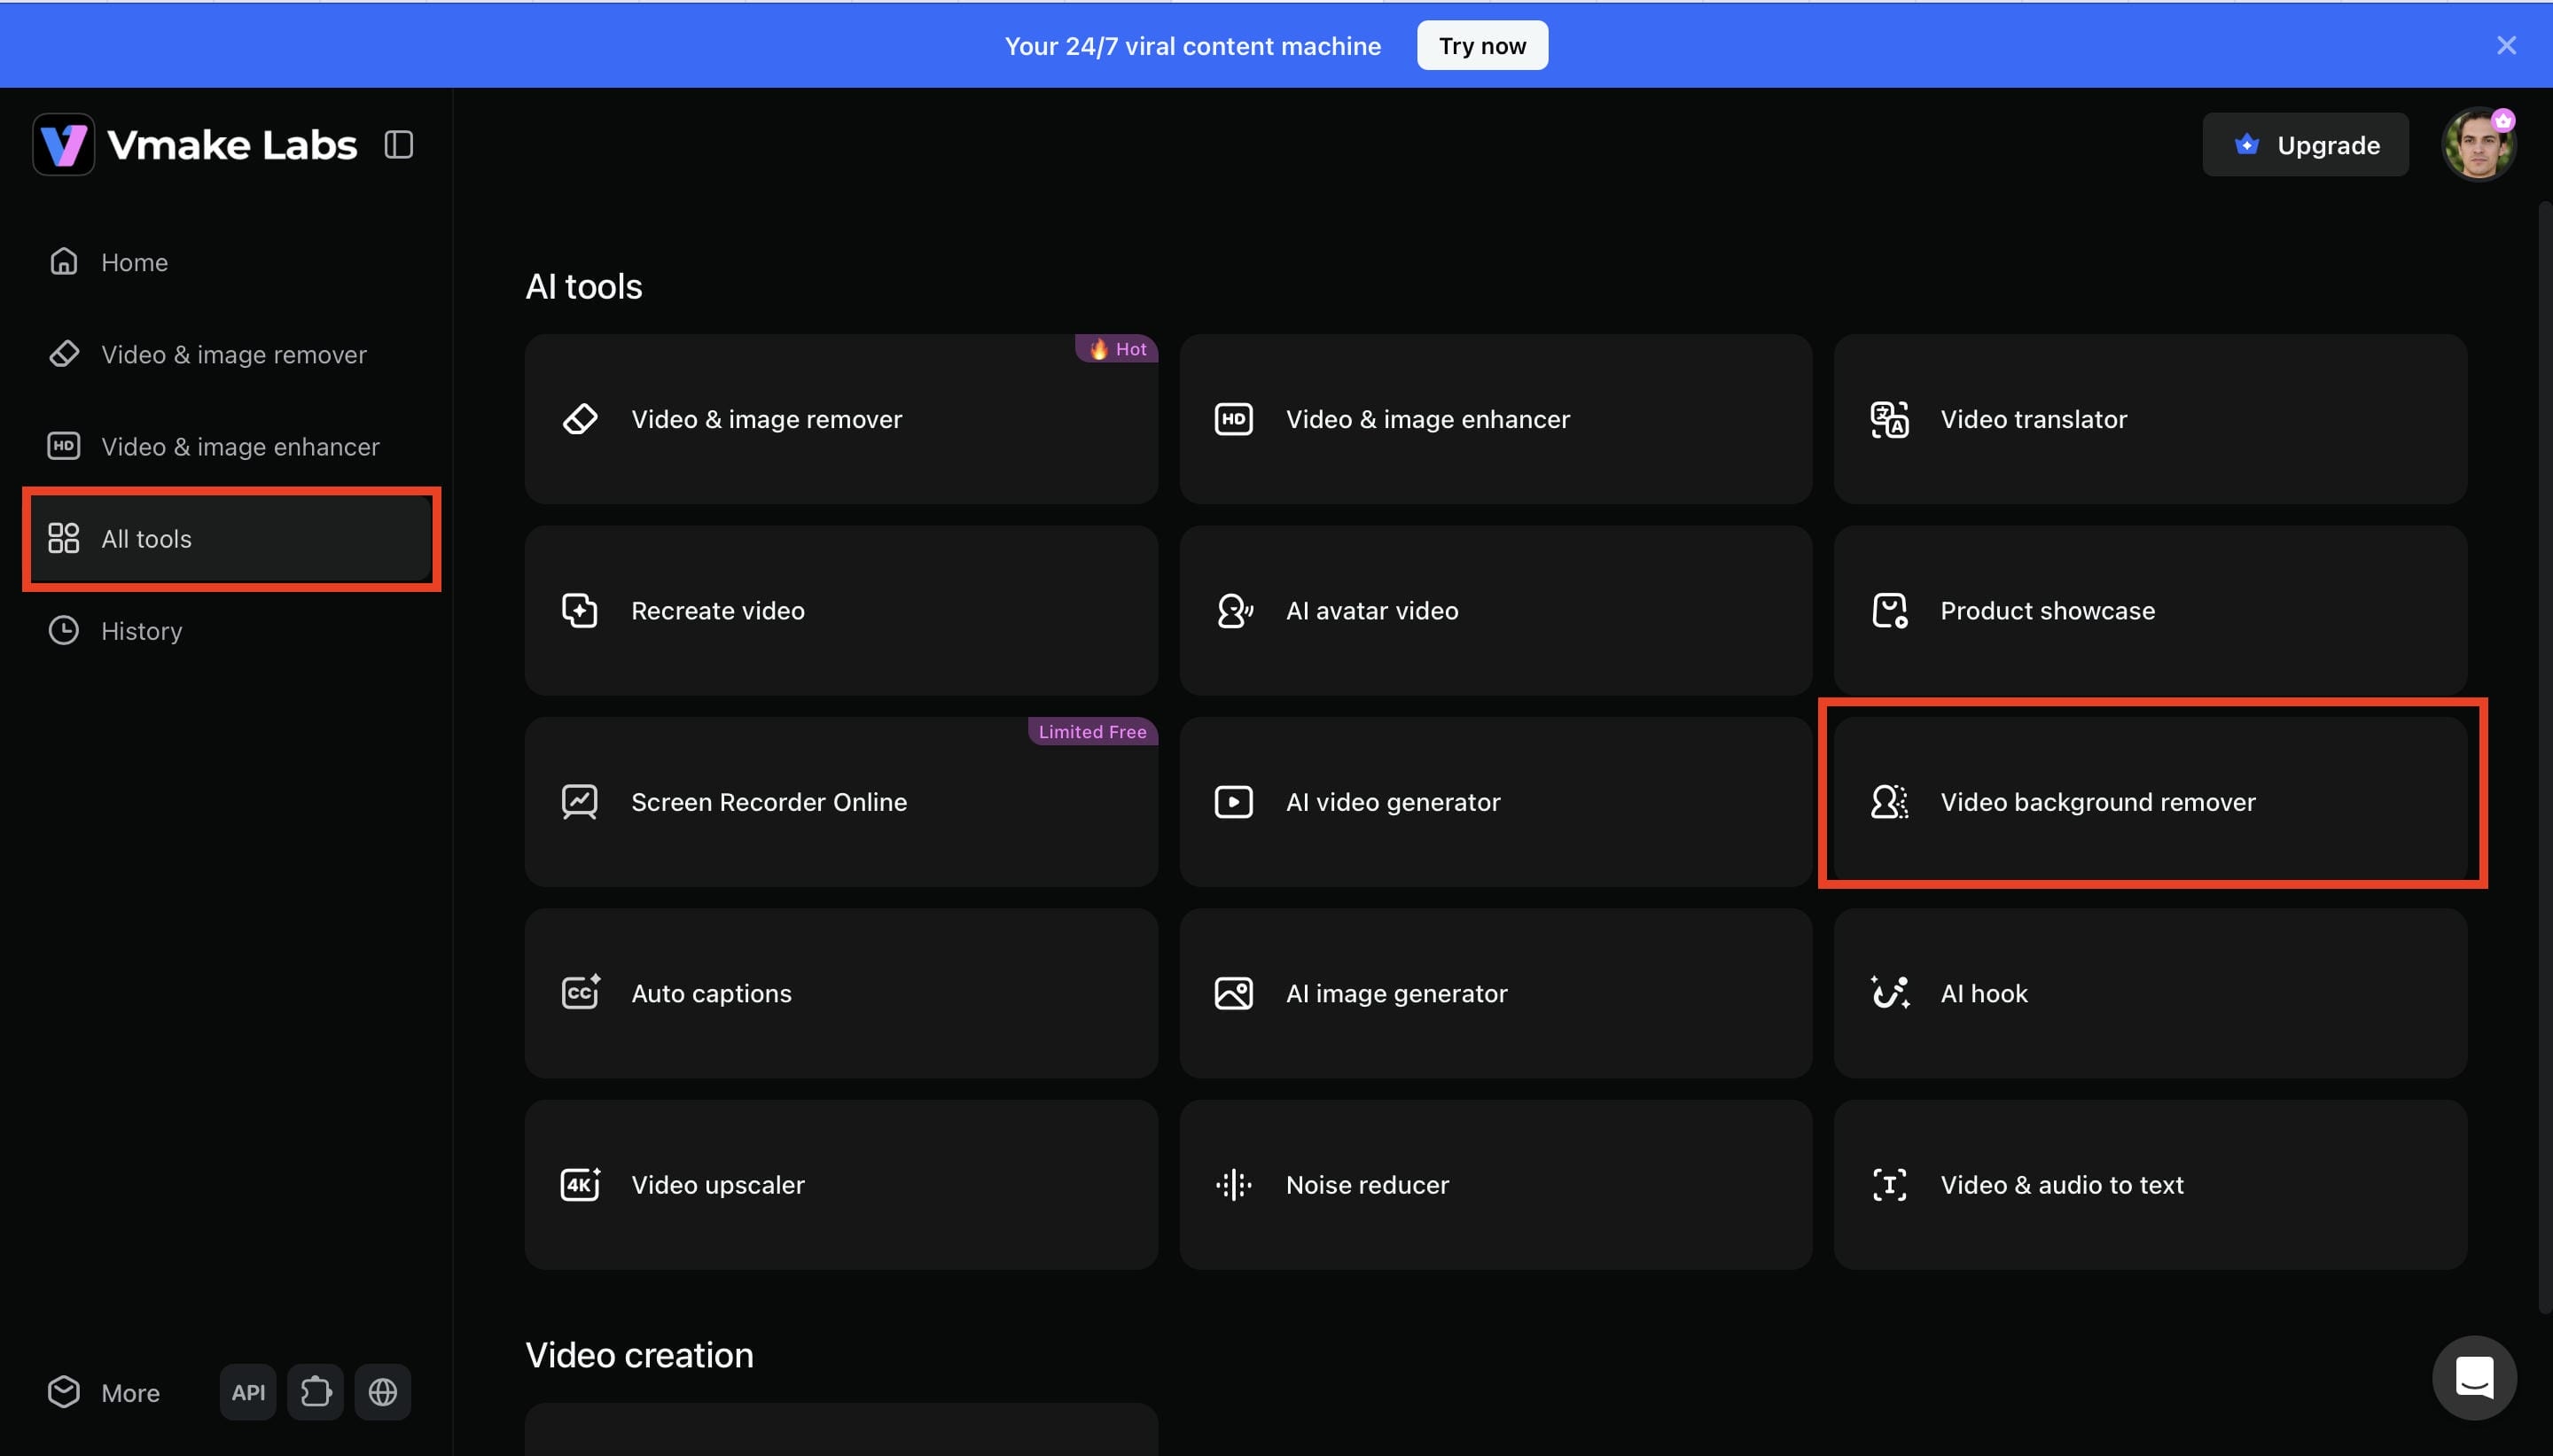Click the Home house icon
The image size is (2553, 1456).
click(63, 262)
